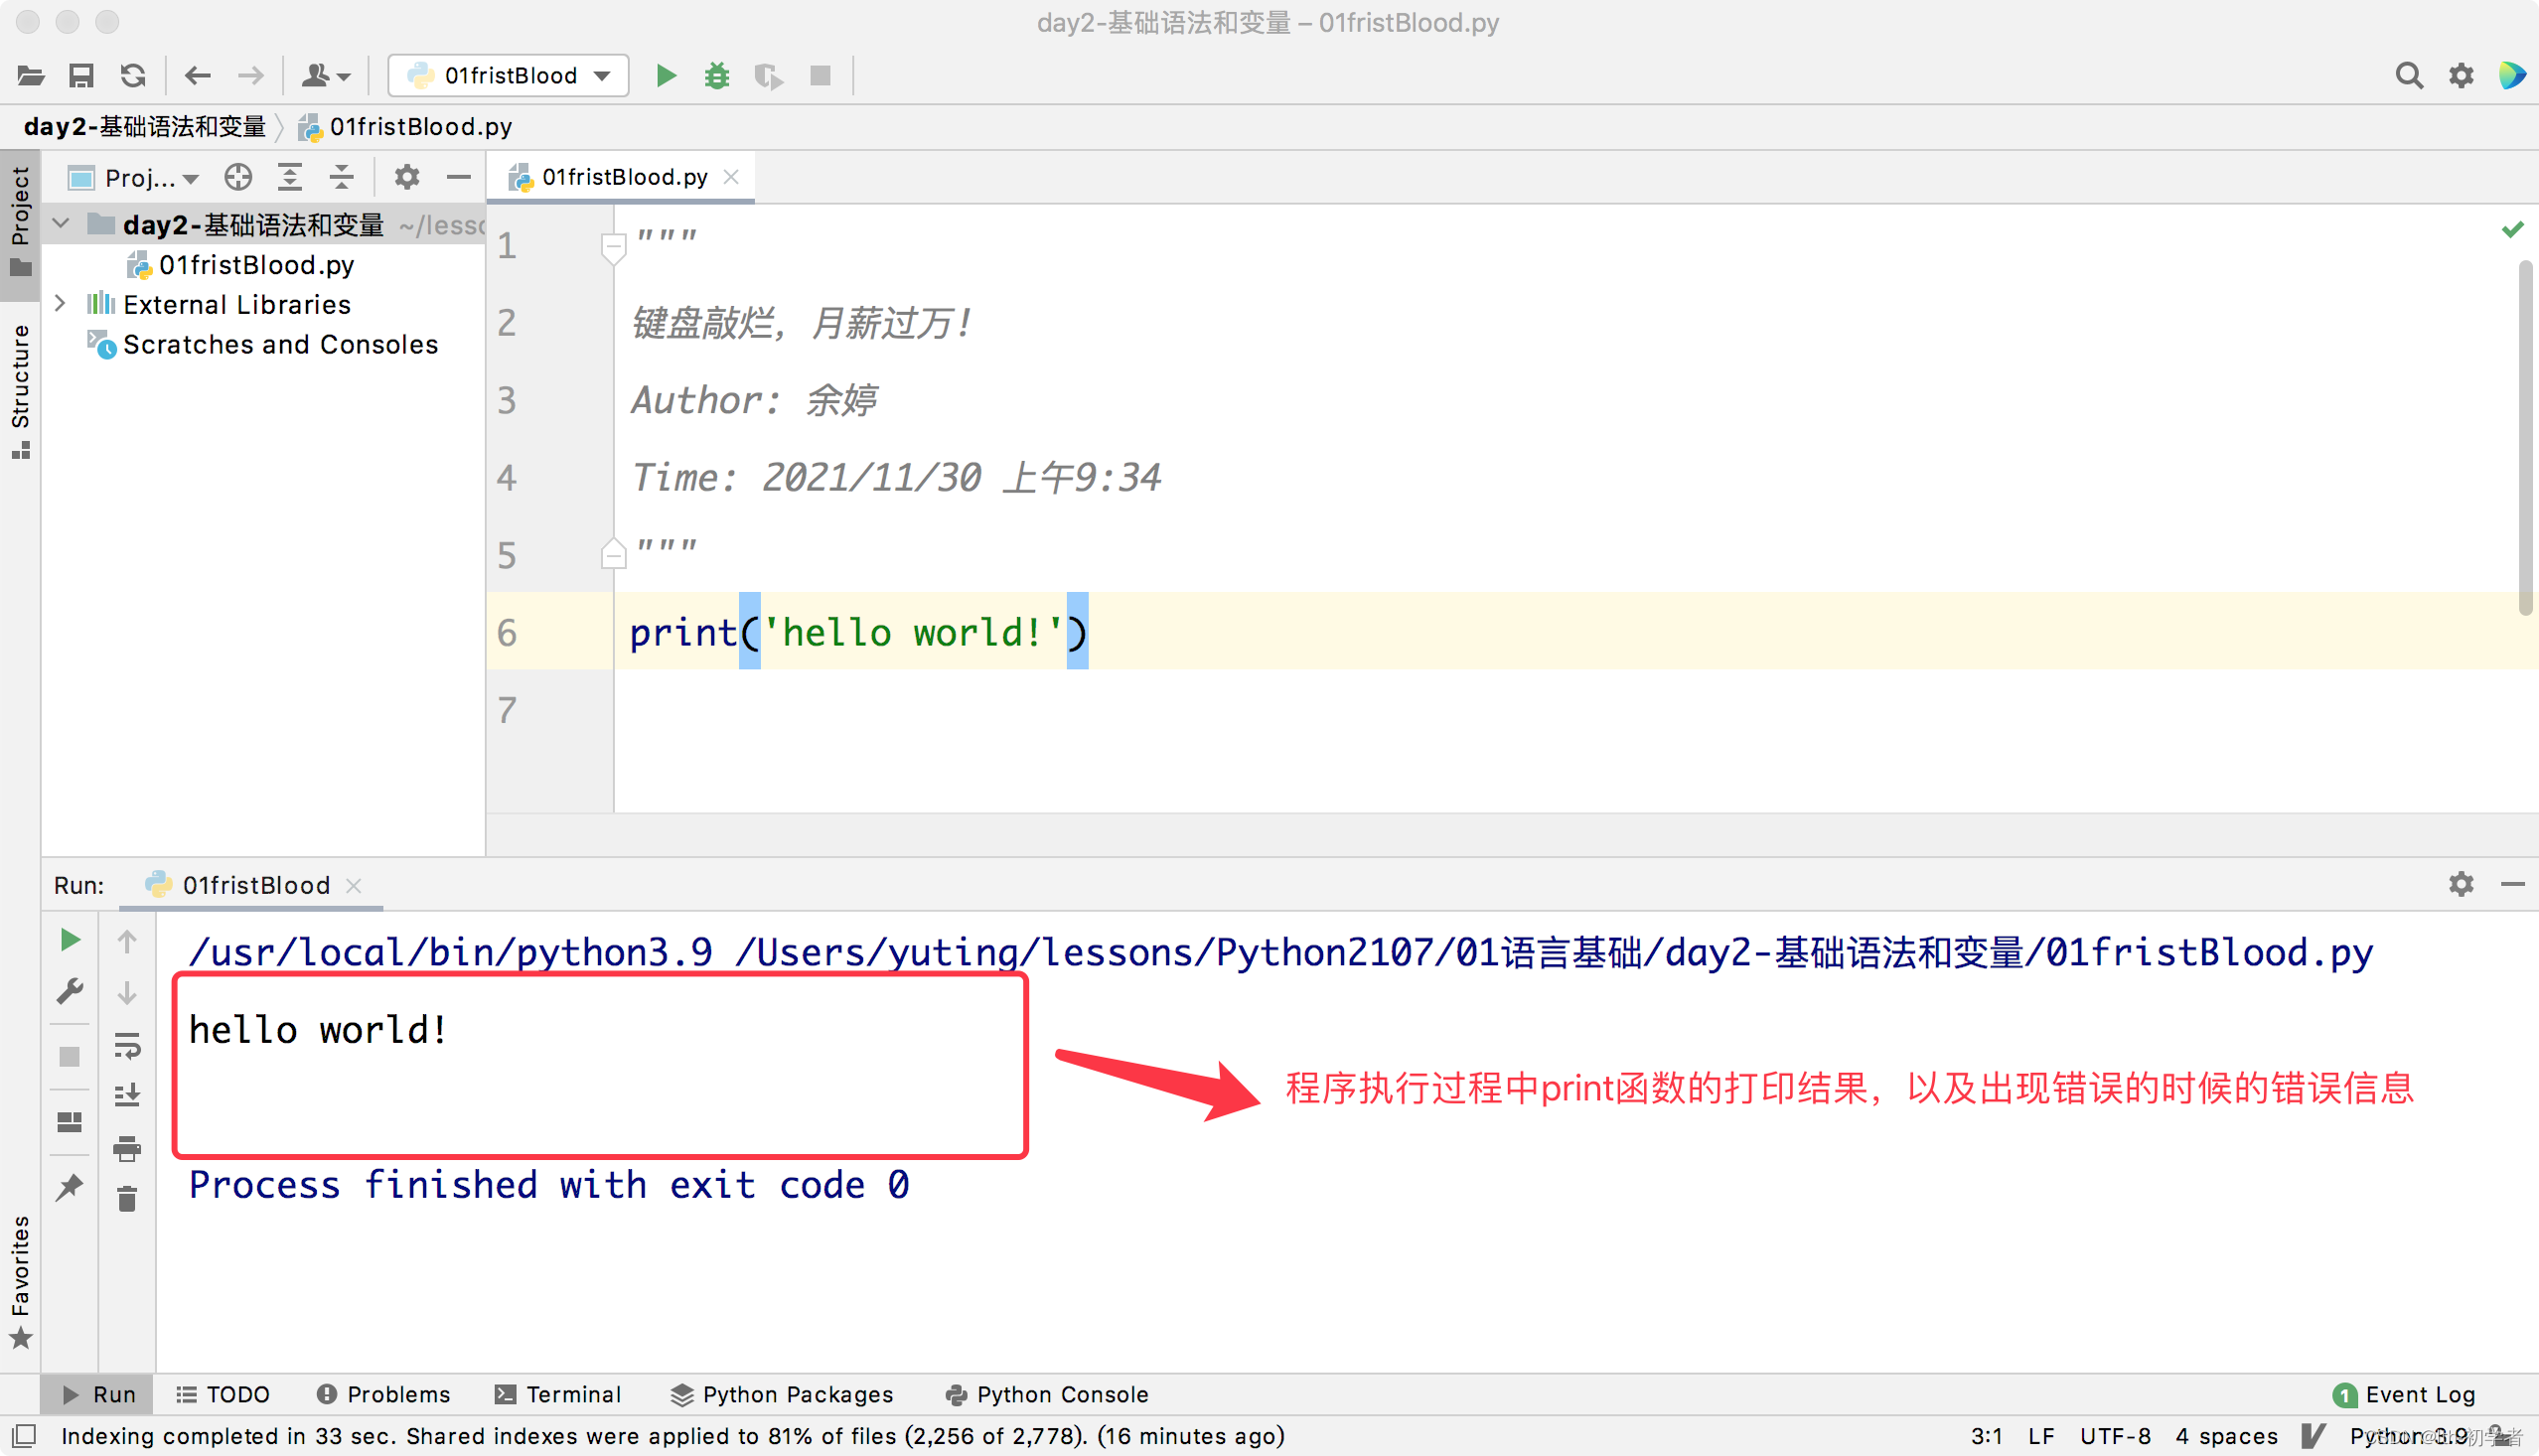Open the Python Console tab
Screen dimensions: 2539x1456
(1047, 1394)
